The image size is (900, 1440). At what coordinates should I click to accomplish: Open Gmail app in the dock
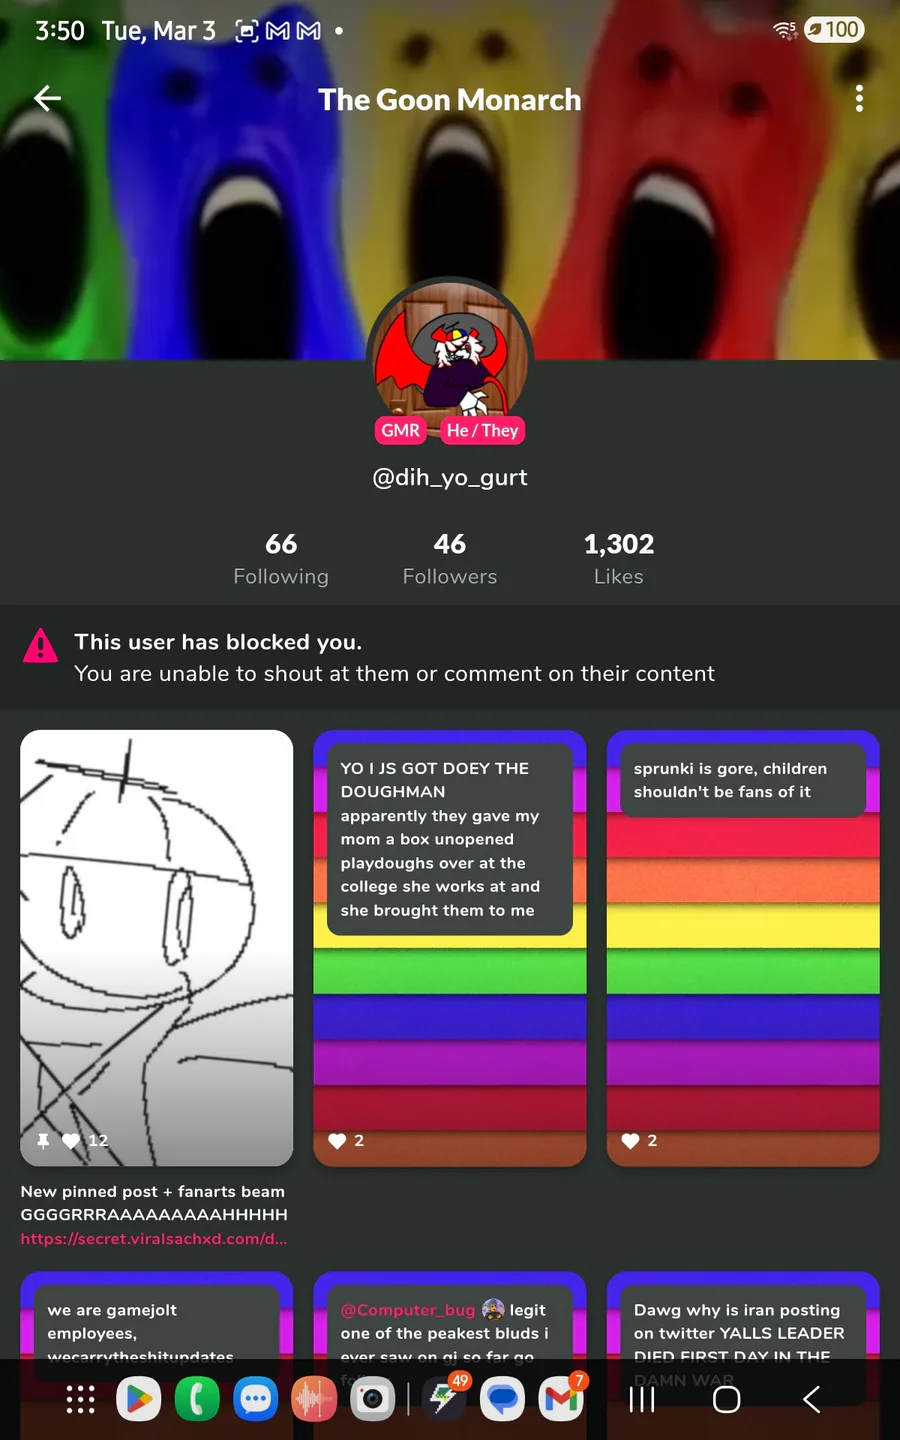[561, 1399]
